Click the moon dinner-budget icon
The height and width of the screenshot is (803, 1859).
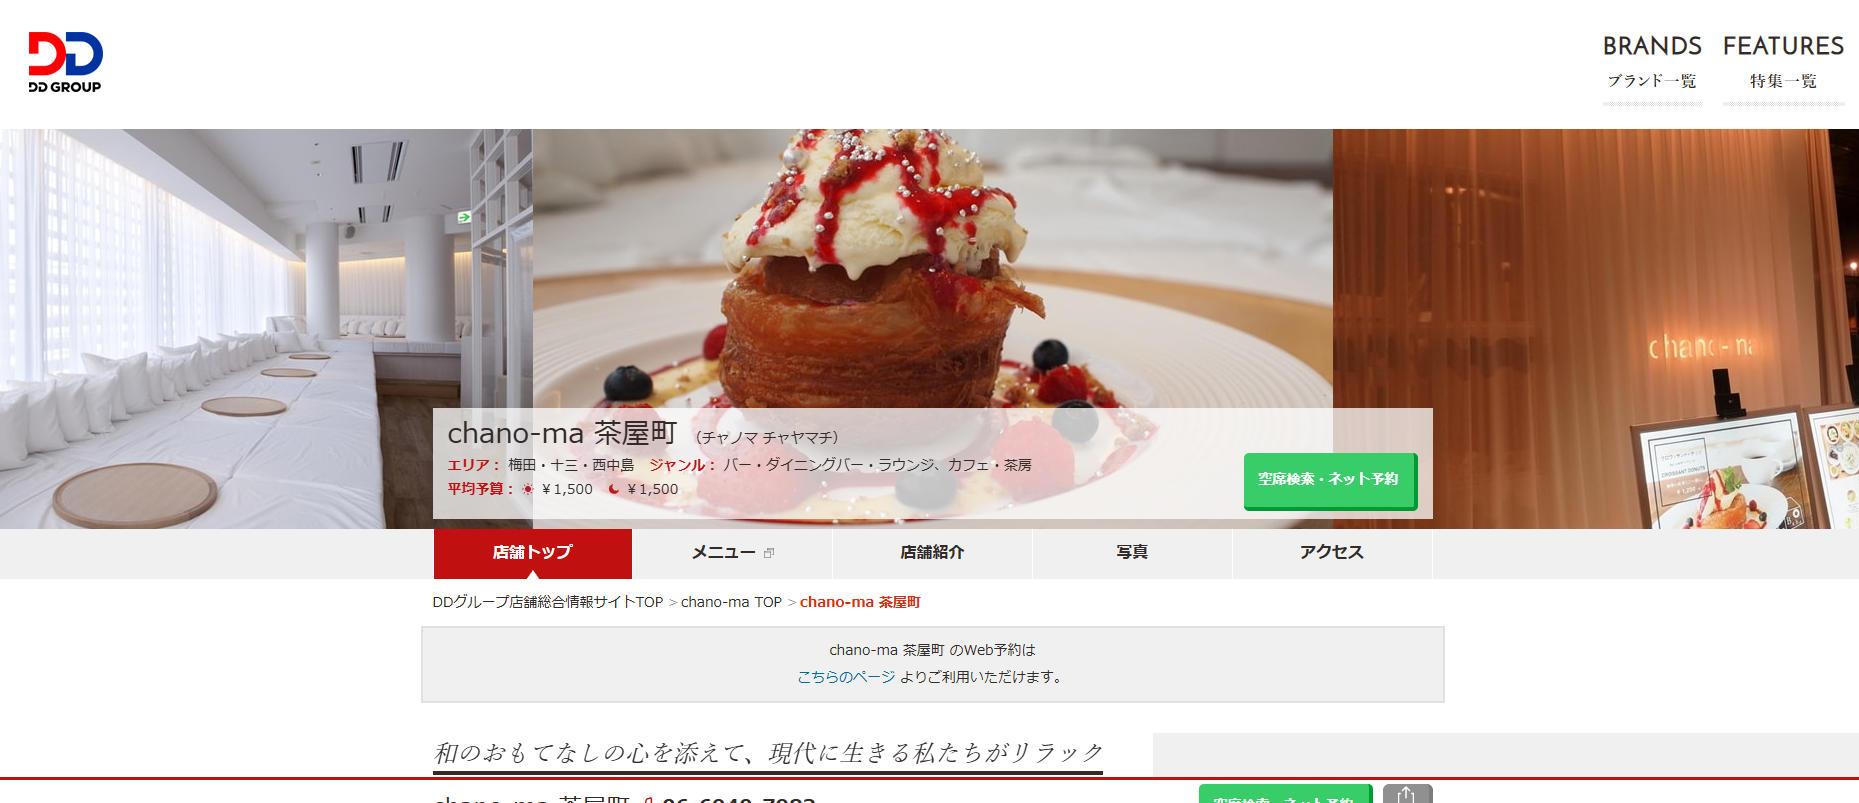[x=614, y=489]
